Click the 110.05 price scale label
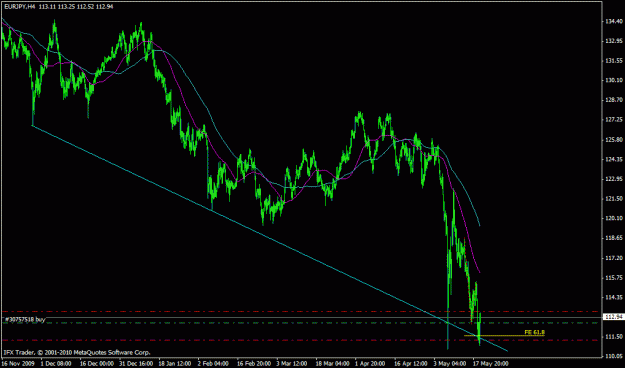Screen dimensions: 625x368 (x=614, y=356)
